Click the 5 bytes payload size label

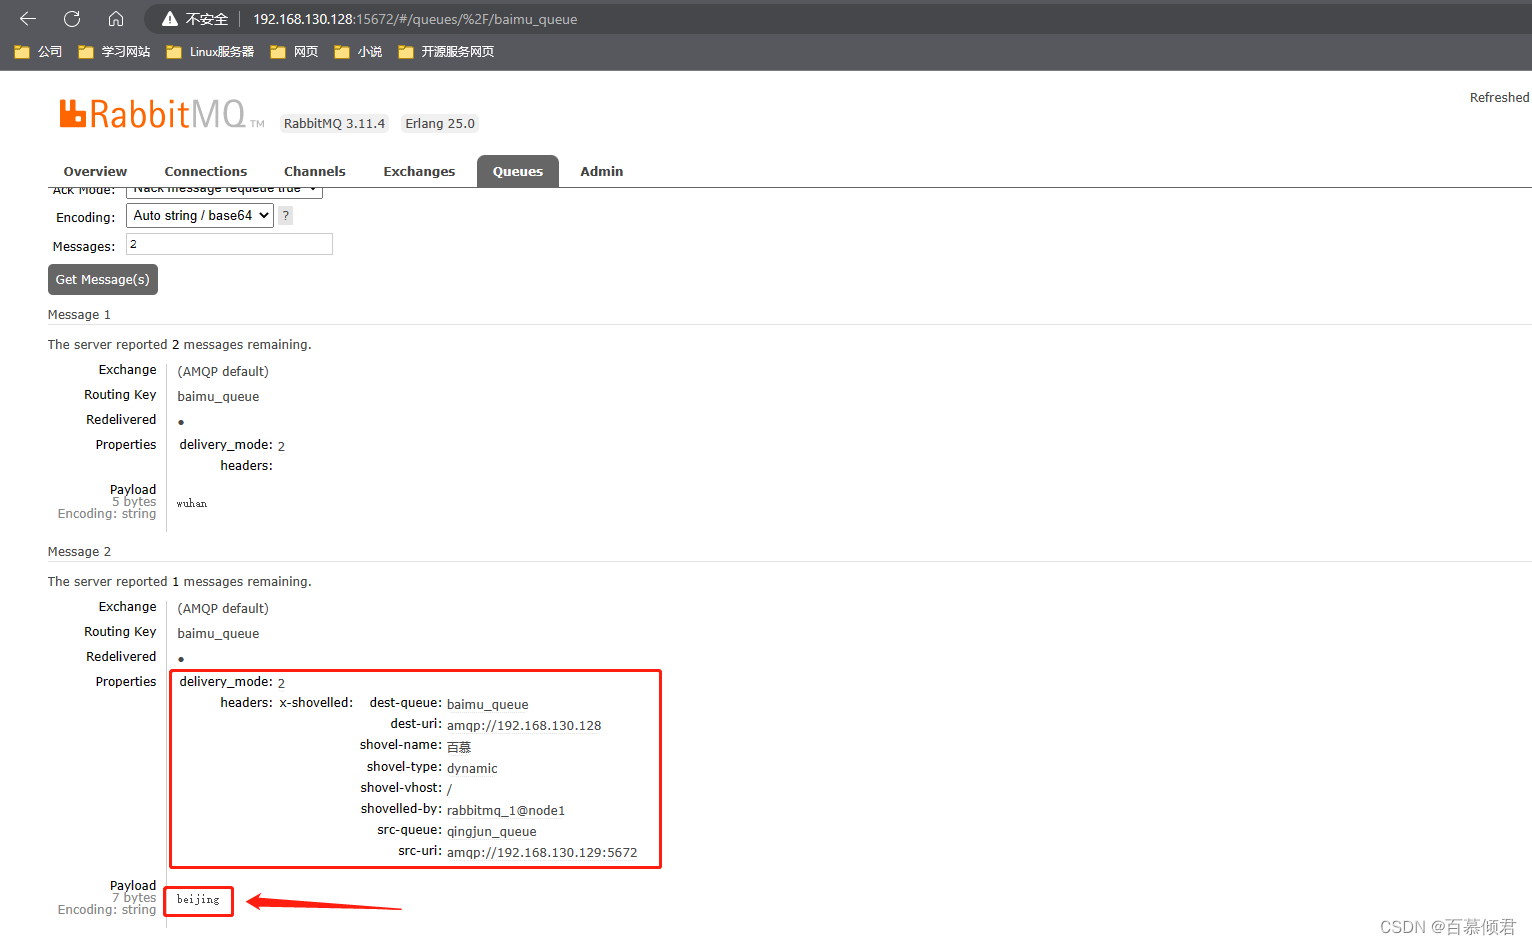134,502
